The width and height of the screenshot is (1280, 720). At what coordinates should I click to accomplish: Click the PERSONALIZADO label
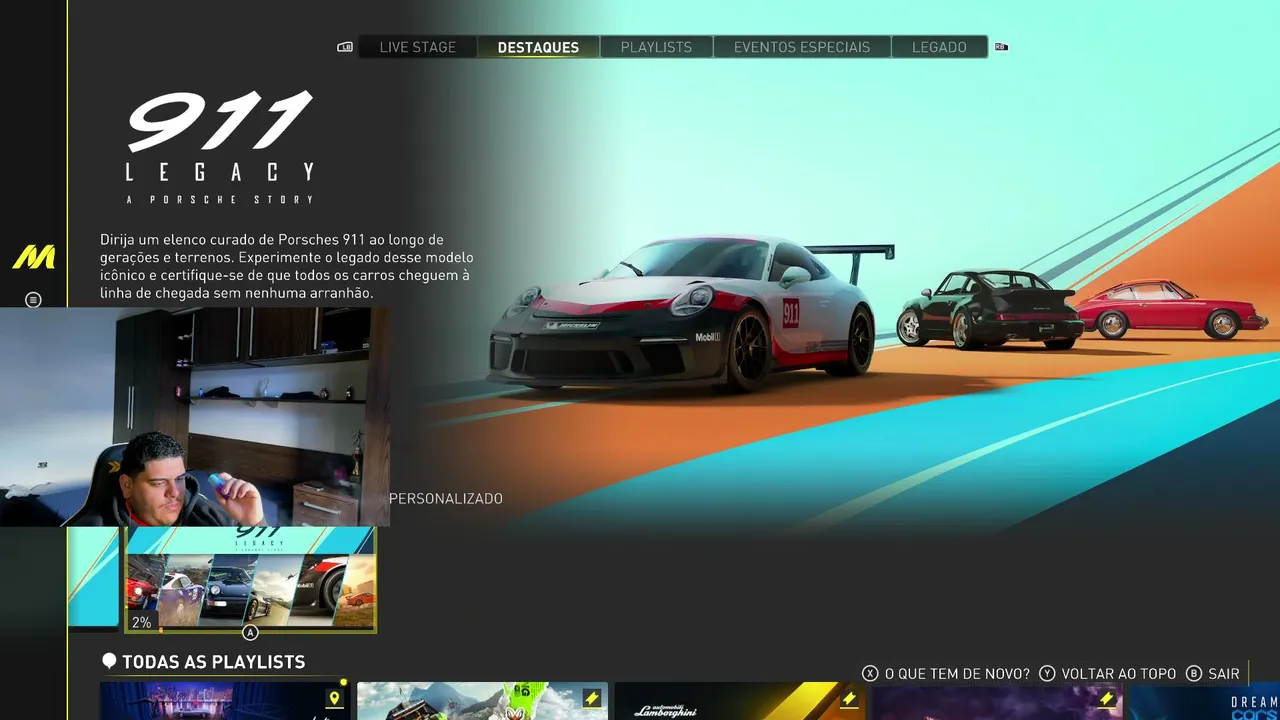(446, 498)
